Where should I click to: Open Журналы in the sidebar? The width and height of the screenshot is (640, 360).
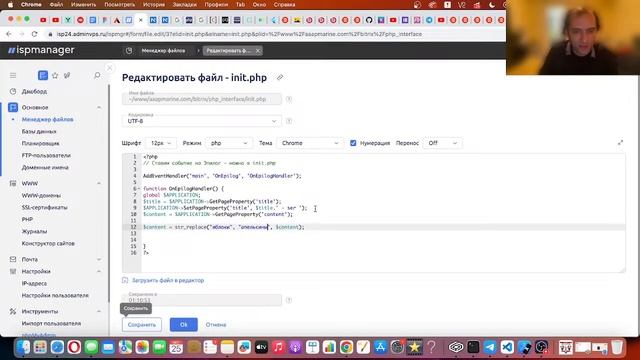point(34,231)
